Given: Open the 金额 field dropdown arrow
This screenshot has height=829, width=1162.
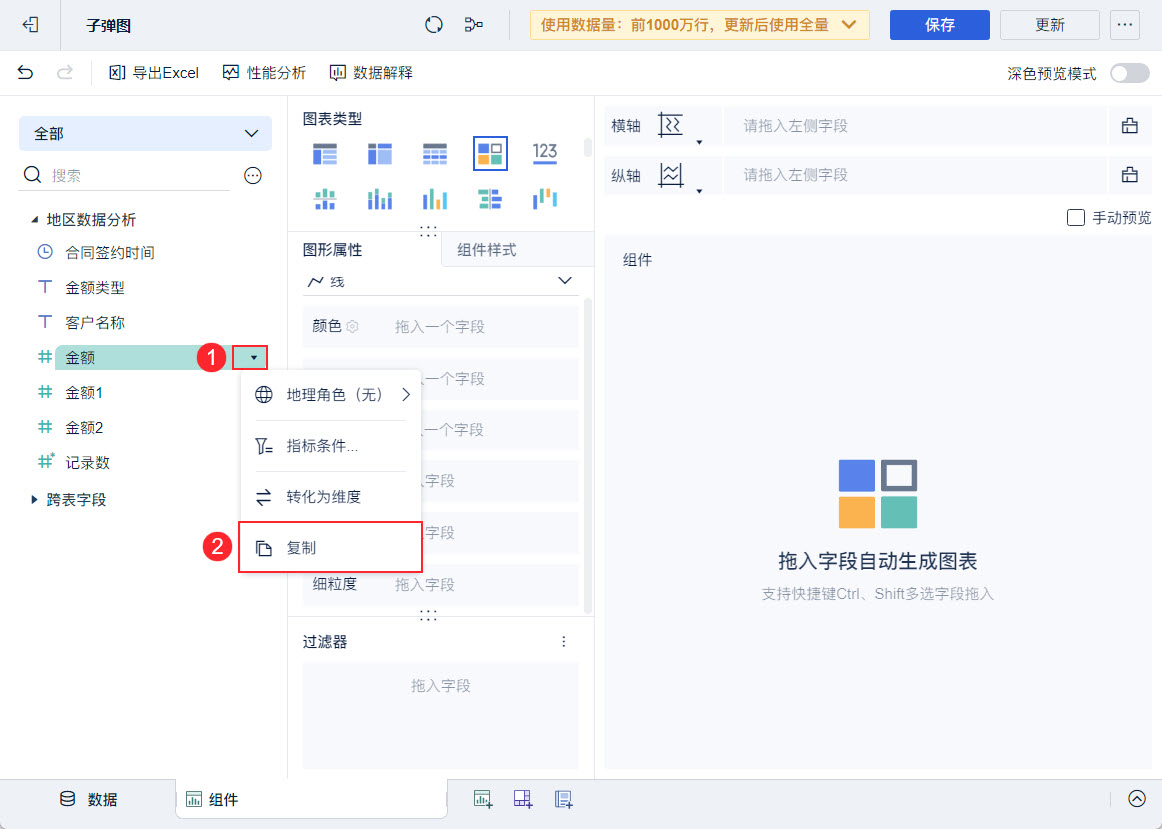Looking at the screenshot, I should click(x=253, y=358).
